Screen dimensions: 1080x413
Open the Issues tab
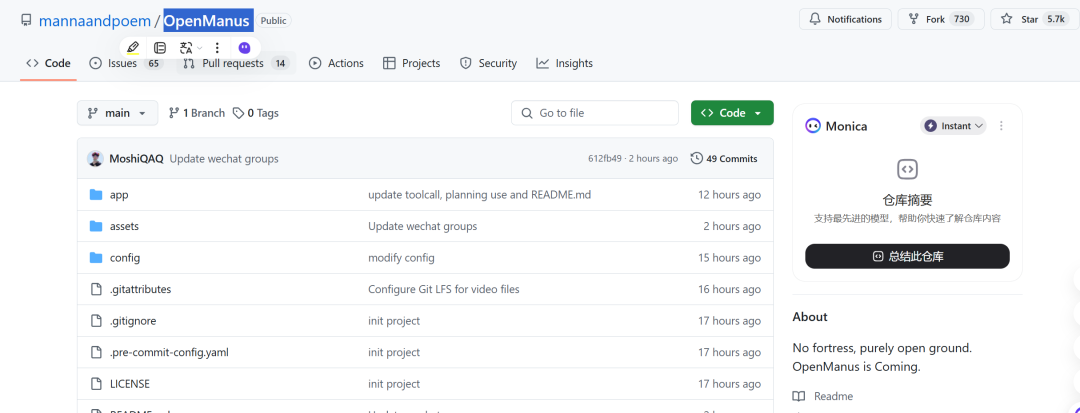[x=126, y=63]
